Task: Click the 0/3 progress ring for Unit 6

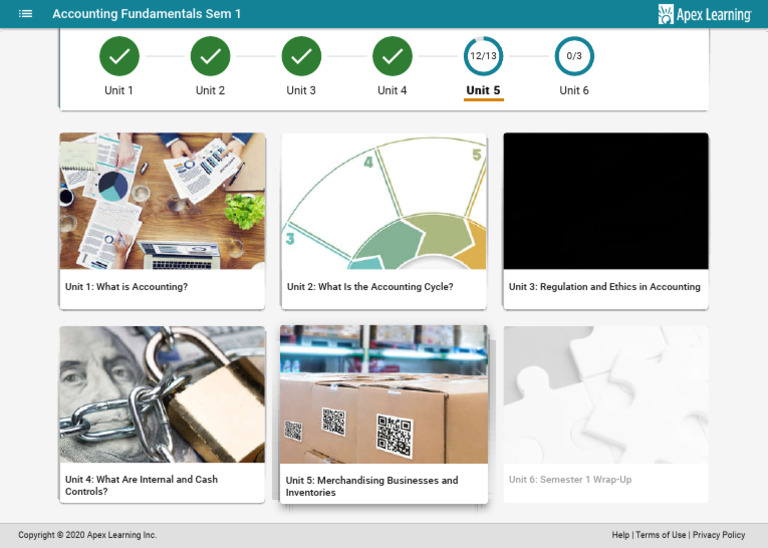Action: click(x=574, y=56)
